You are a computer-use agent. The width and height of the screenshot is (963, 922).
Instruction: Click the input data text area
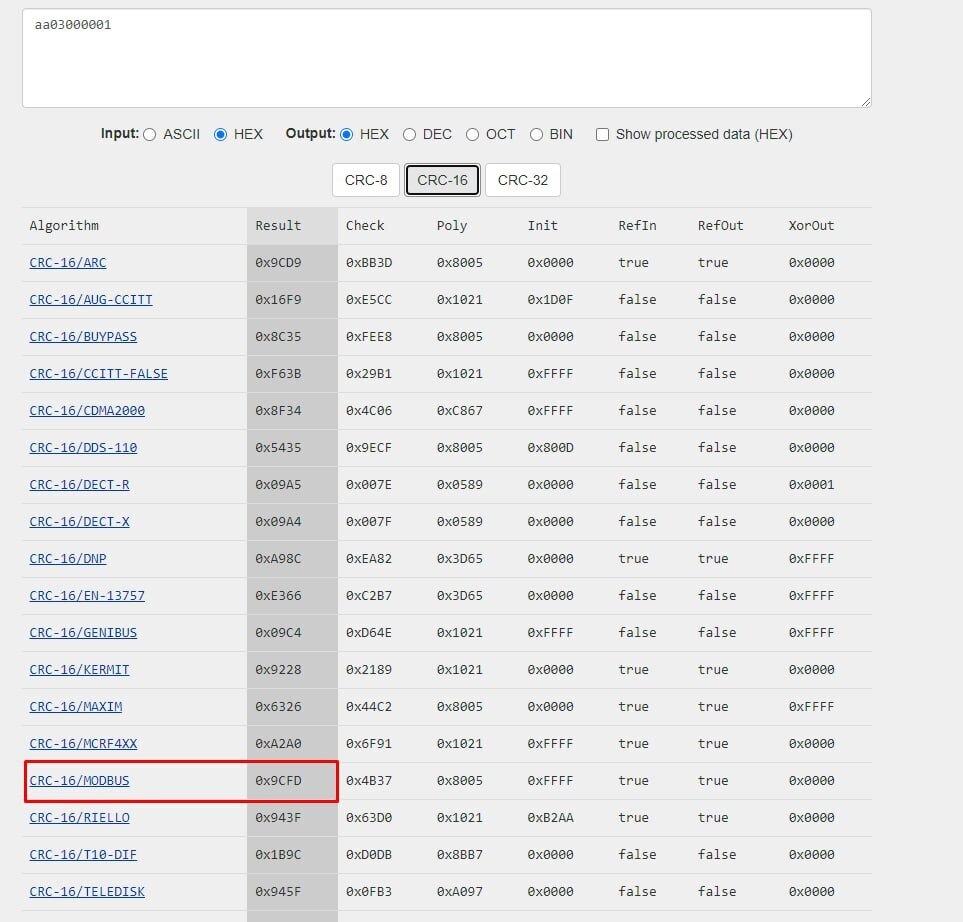tap(446, 58)
